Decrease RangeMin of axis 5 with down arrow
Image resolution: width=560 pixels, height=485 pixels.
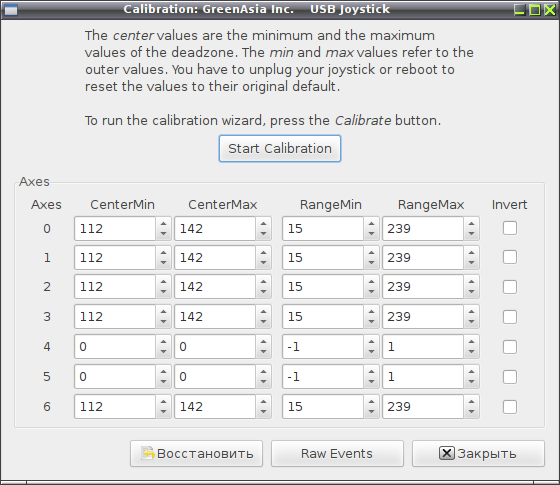coord(371,382)
